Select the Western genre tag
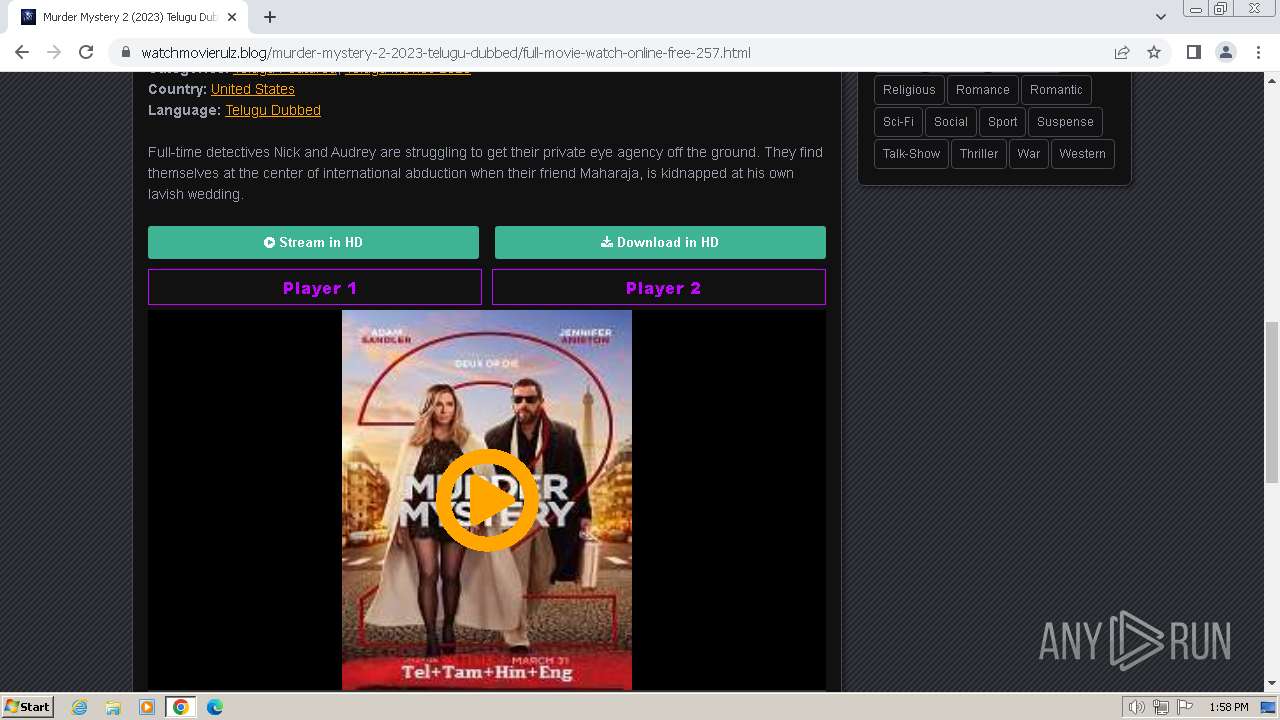 point(1082,154)
